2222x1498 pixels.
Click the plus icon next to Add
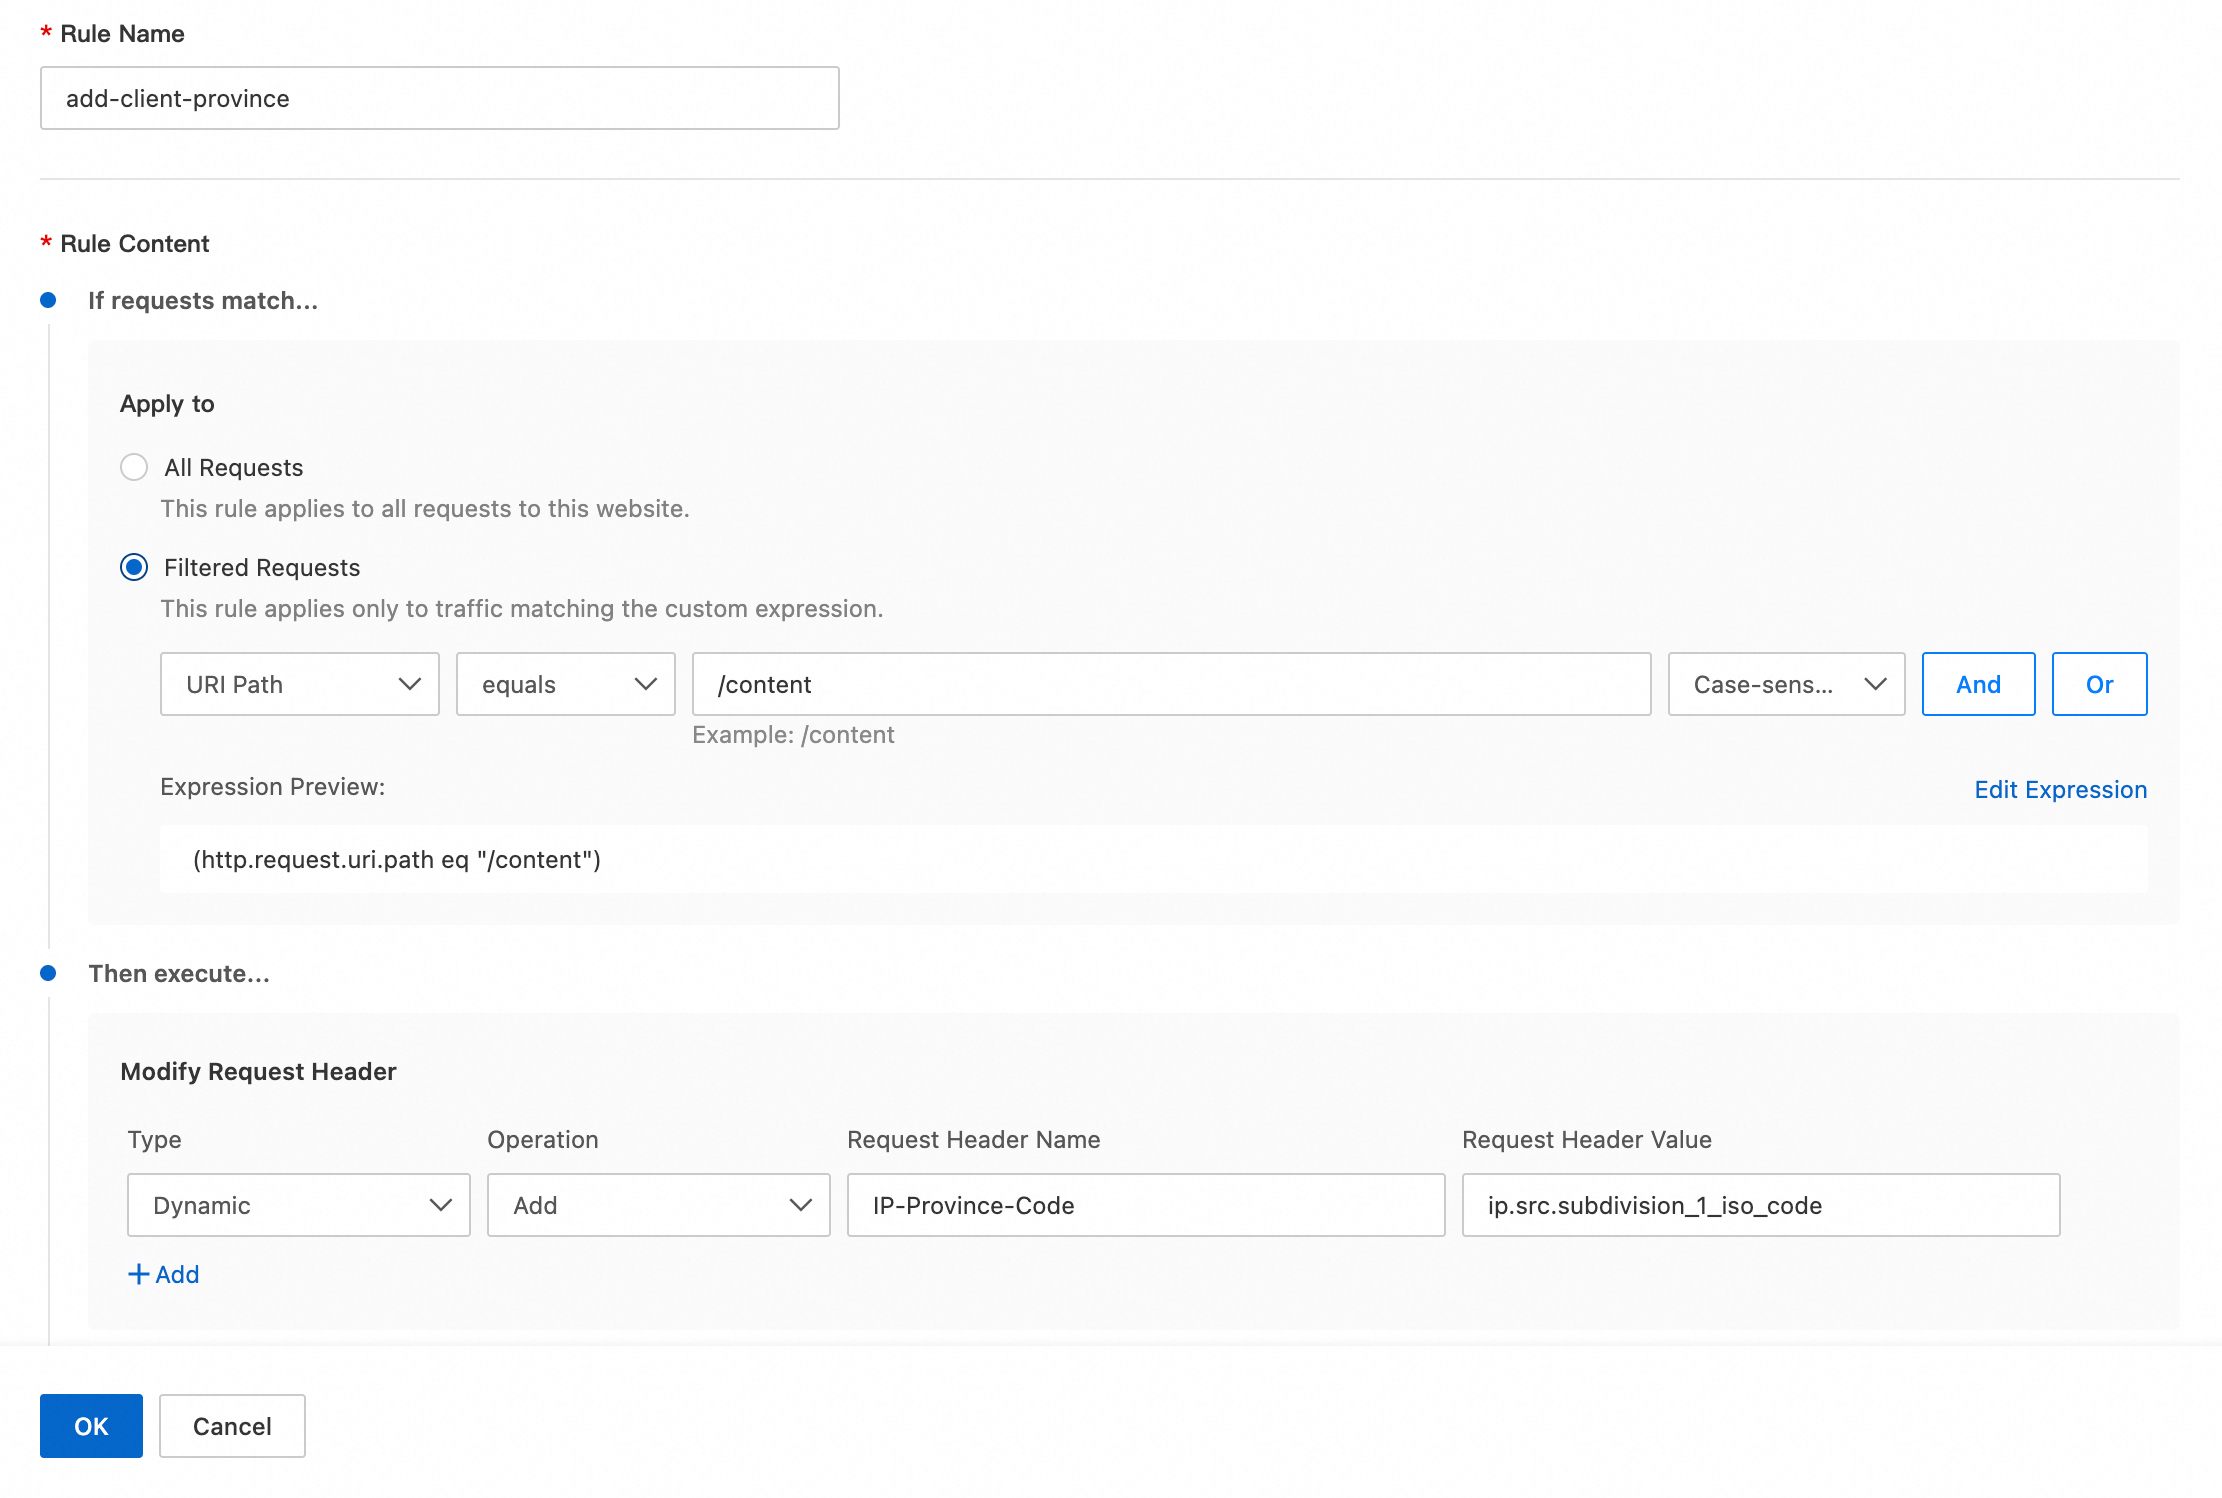point(139,1274)
